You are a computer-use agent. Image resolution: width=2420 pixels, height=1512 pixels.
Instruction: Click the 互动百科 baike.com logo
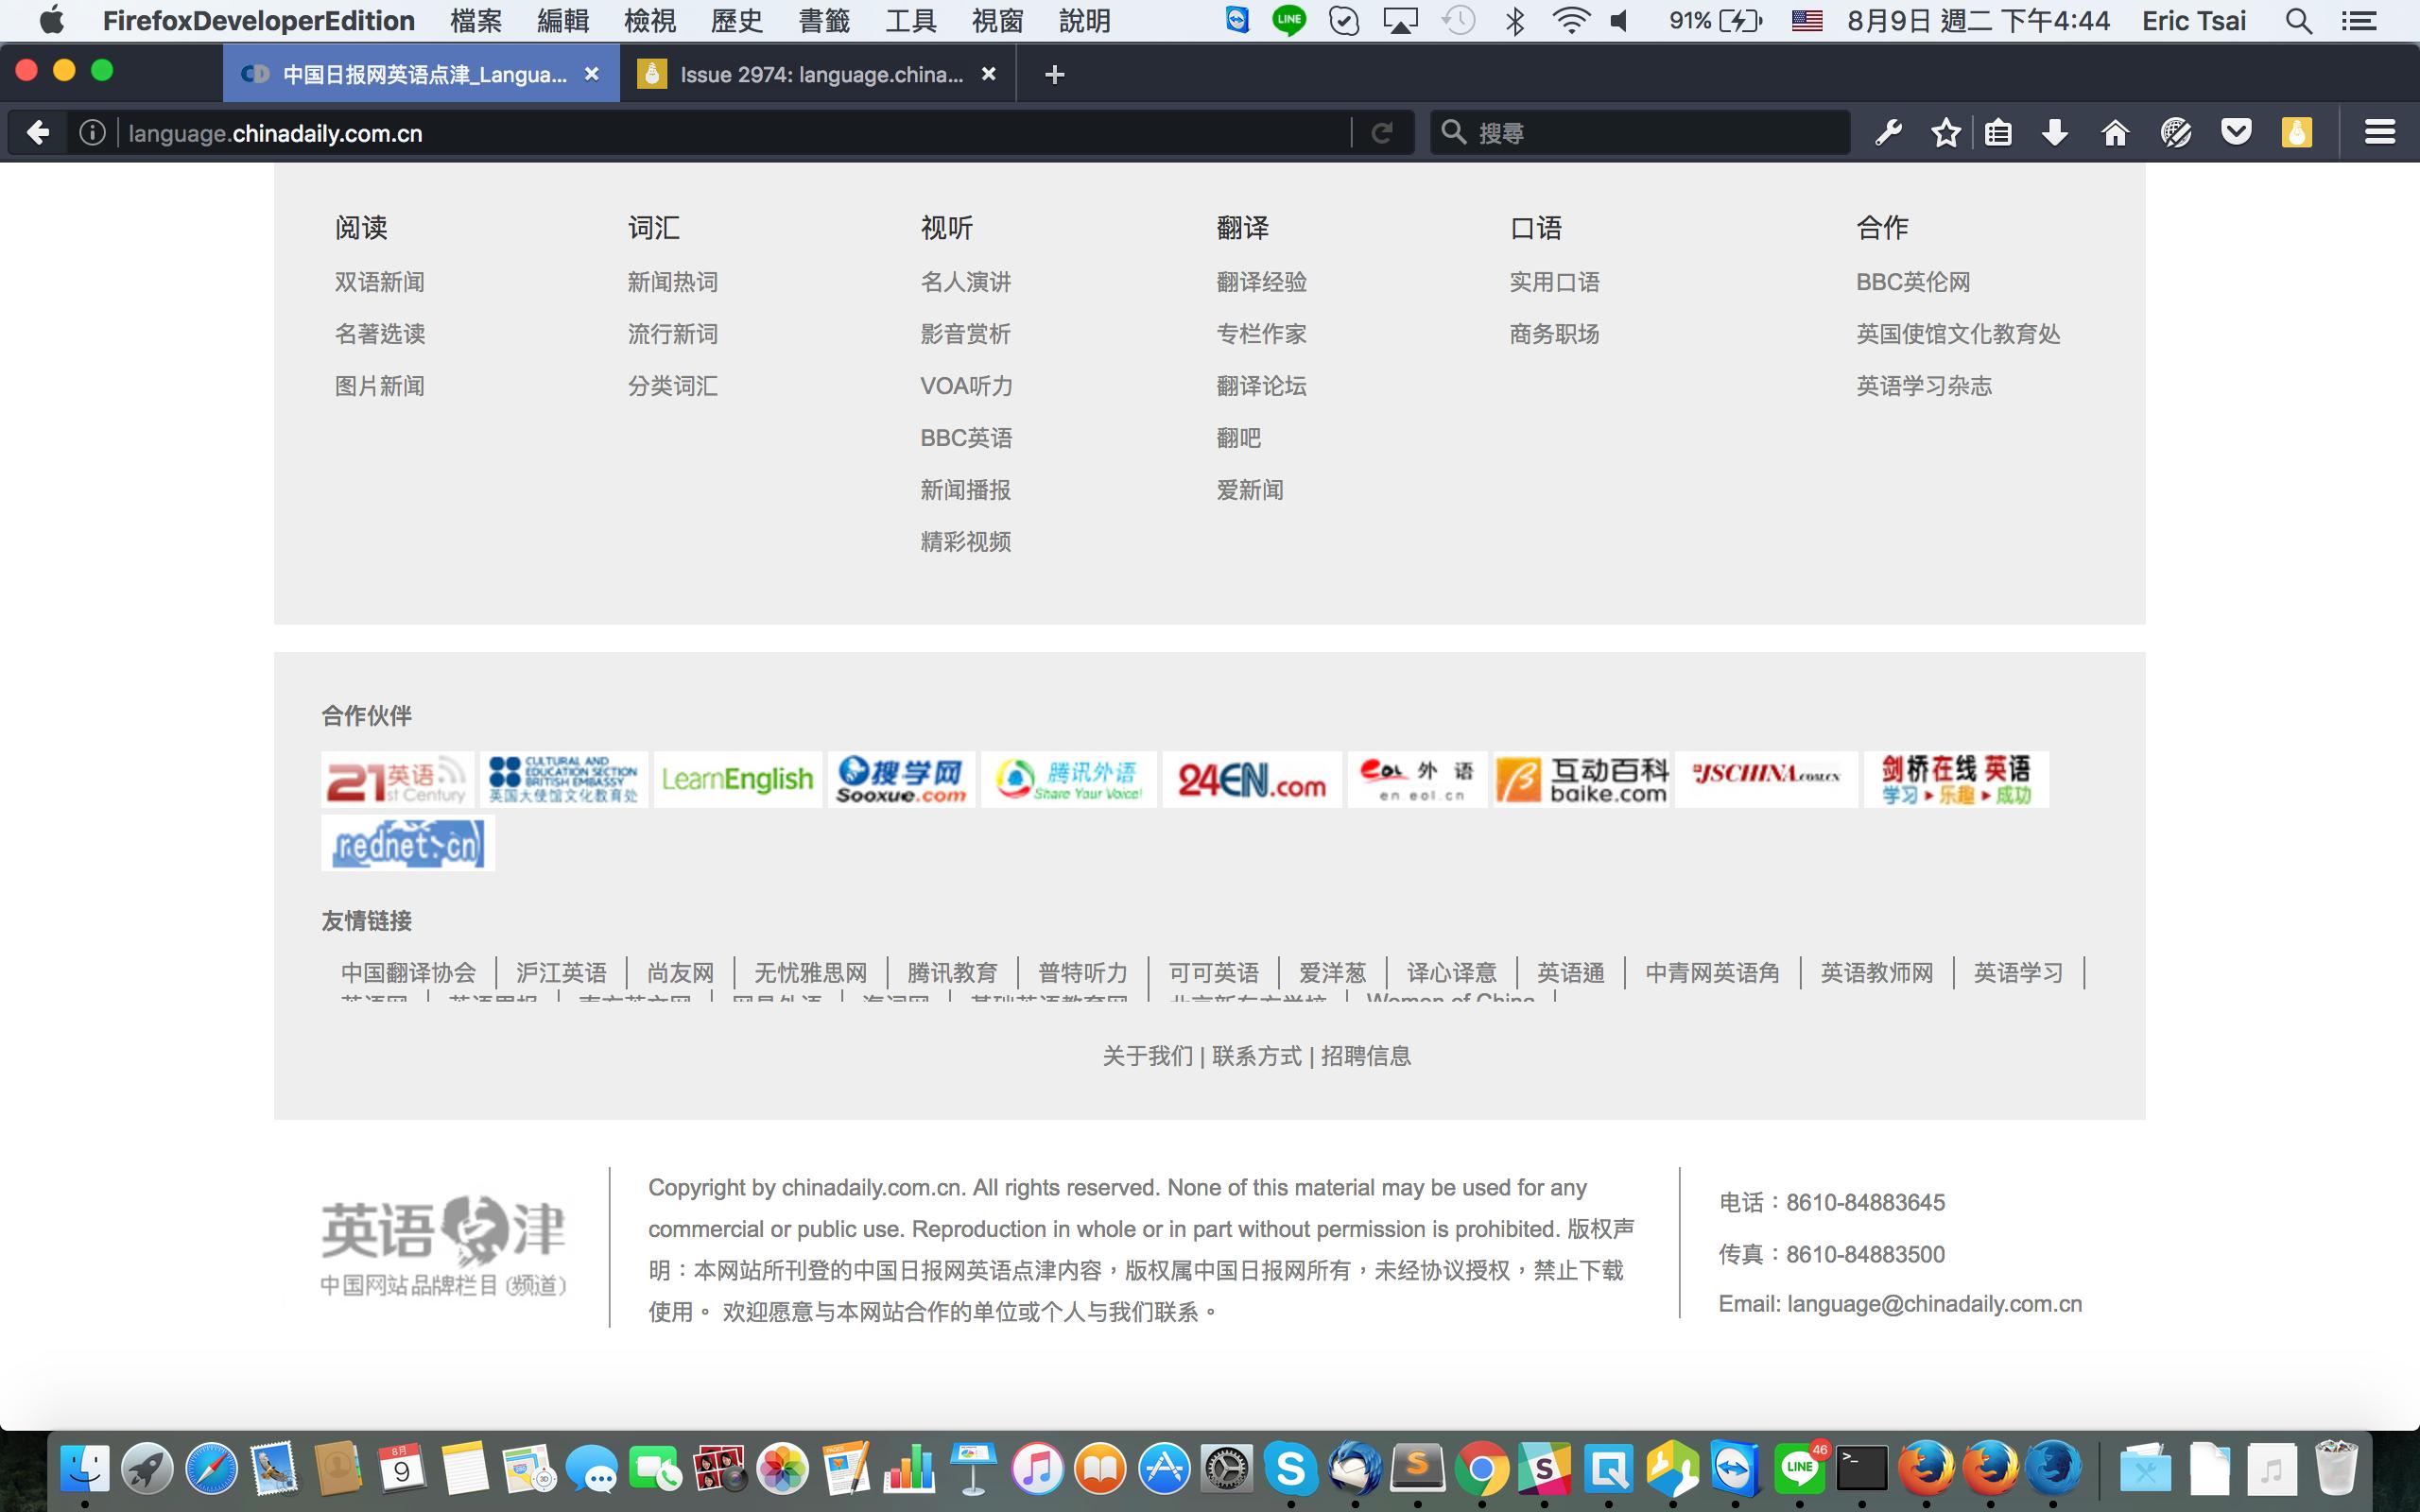1582,779
